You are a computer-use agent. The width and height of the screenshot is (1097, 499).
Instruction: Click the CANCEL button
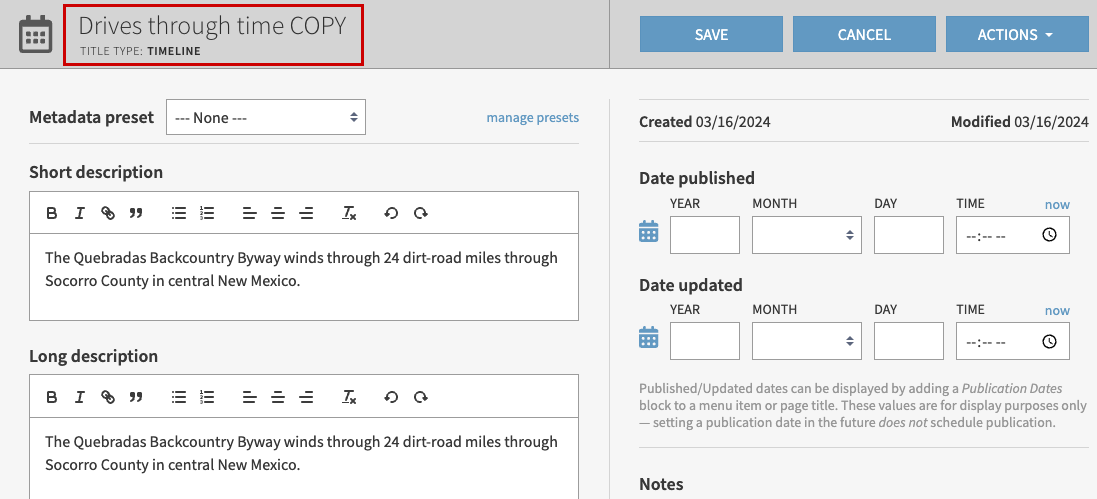click(864, 34)
